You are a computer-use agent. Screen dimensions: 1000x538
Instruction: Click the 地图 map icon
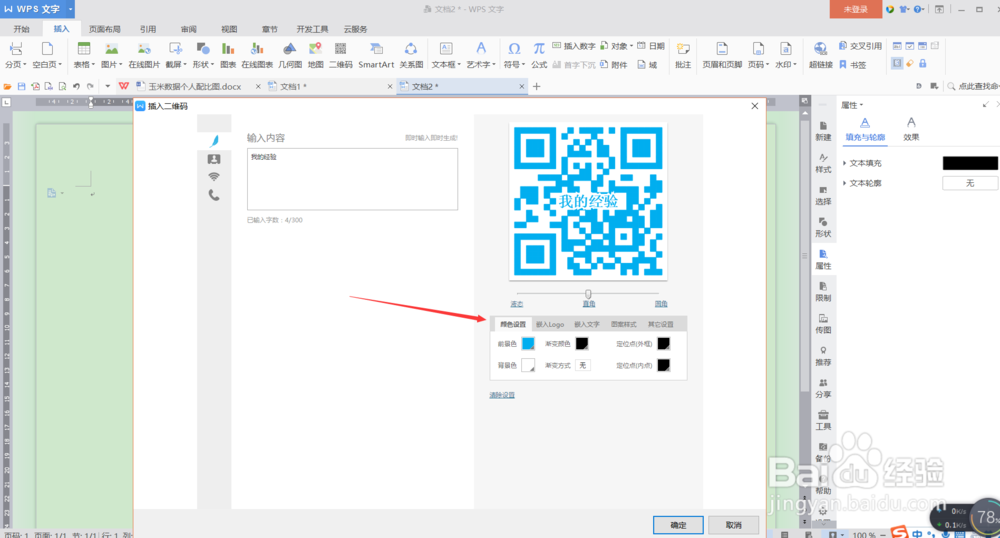[x=315, y=55]
